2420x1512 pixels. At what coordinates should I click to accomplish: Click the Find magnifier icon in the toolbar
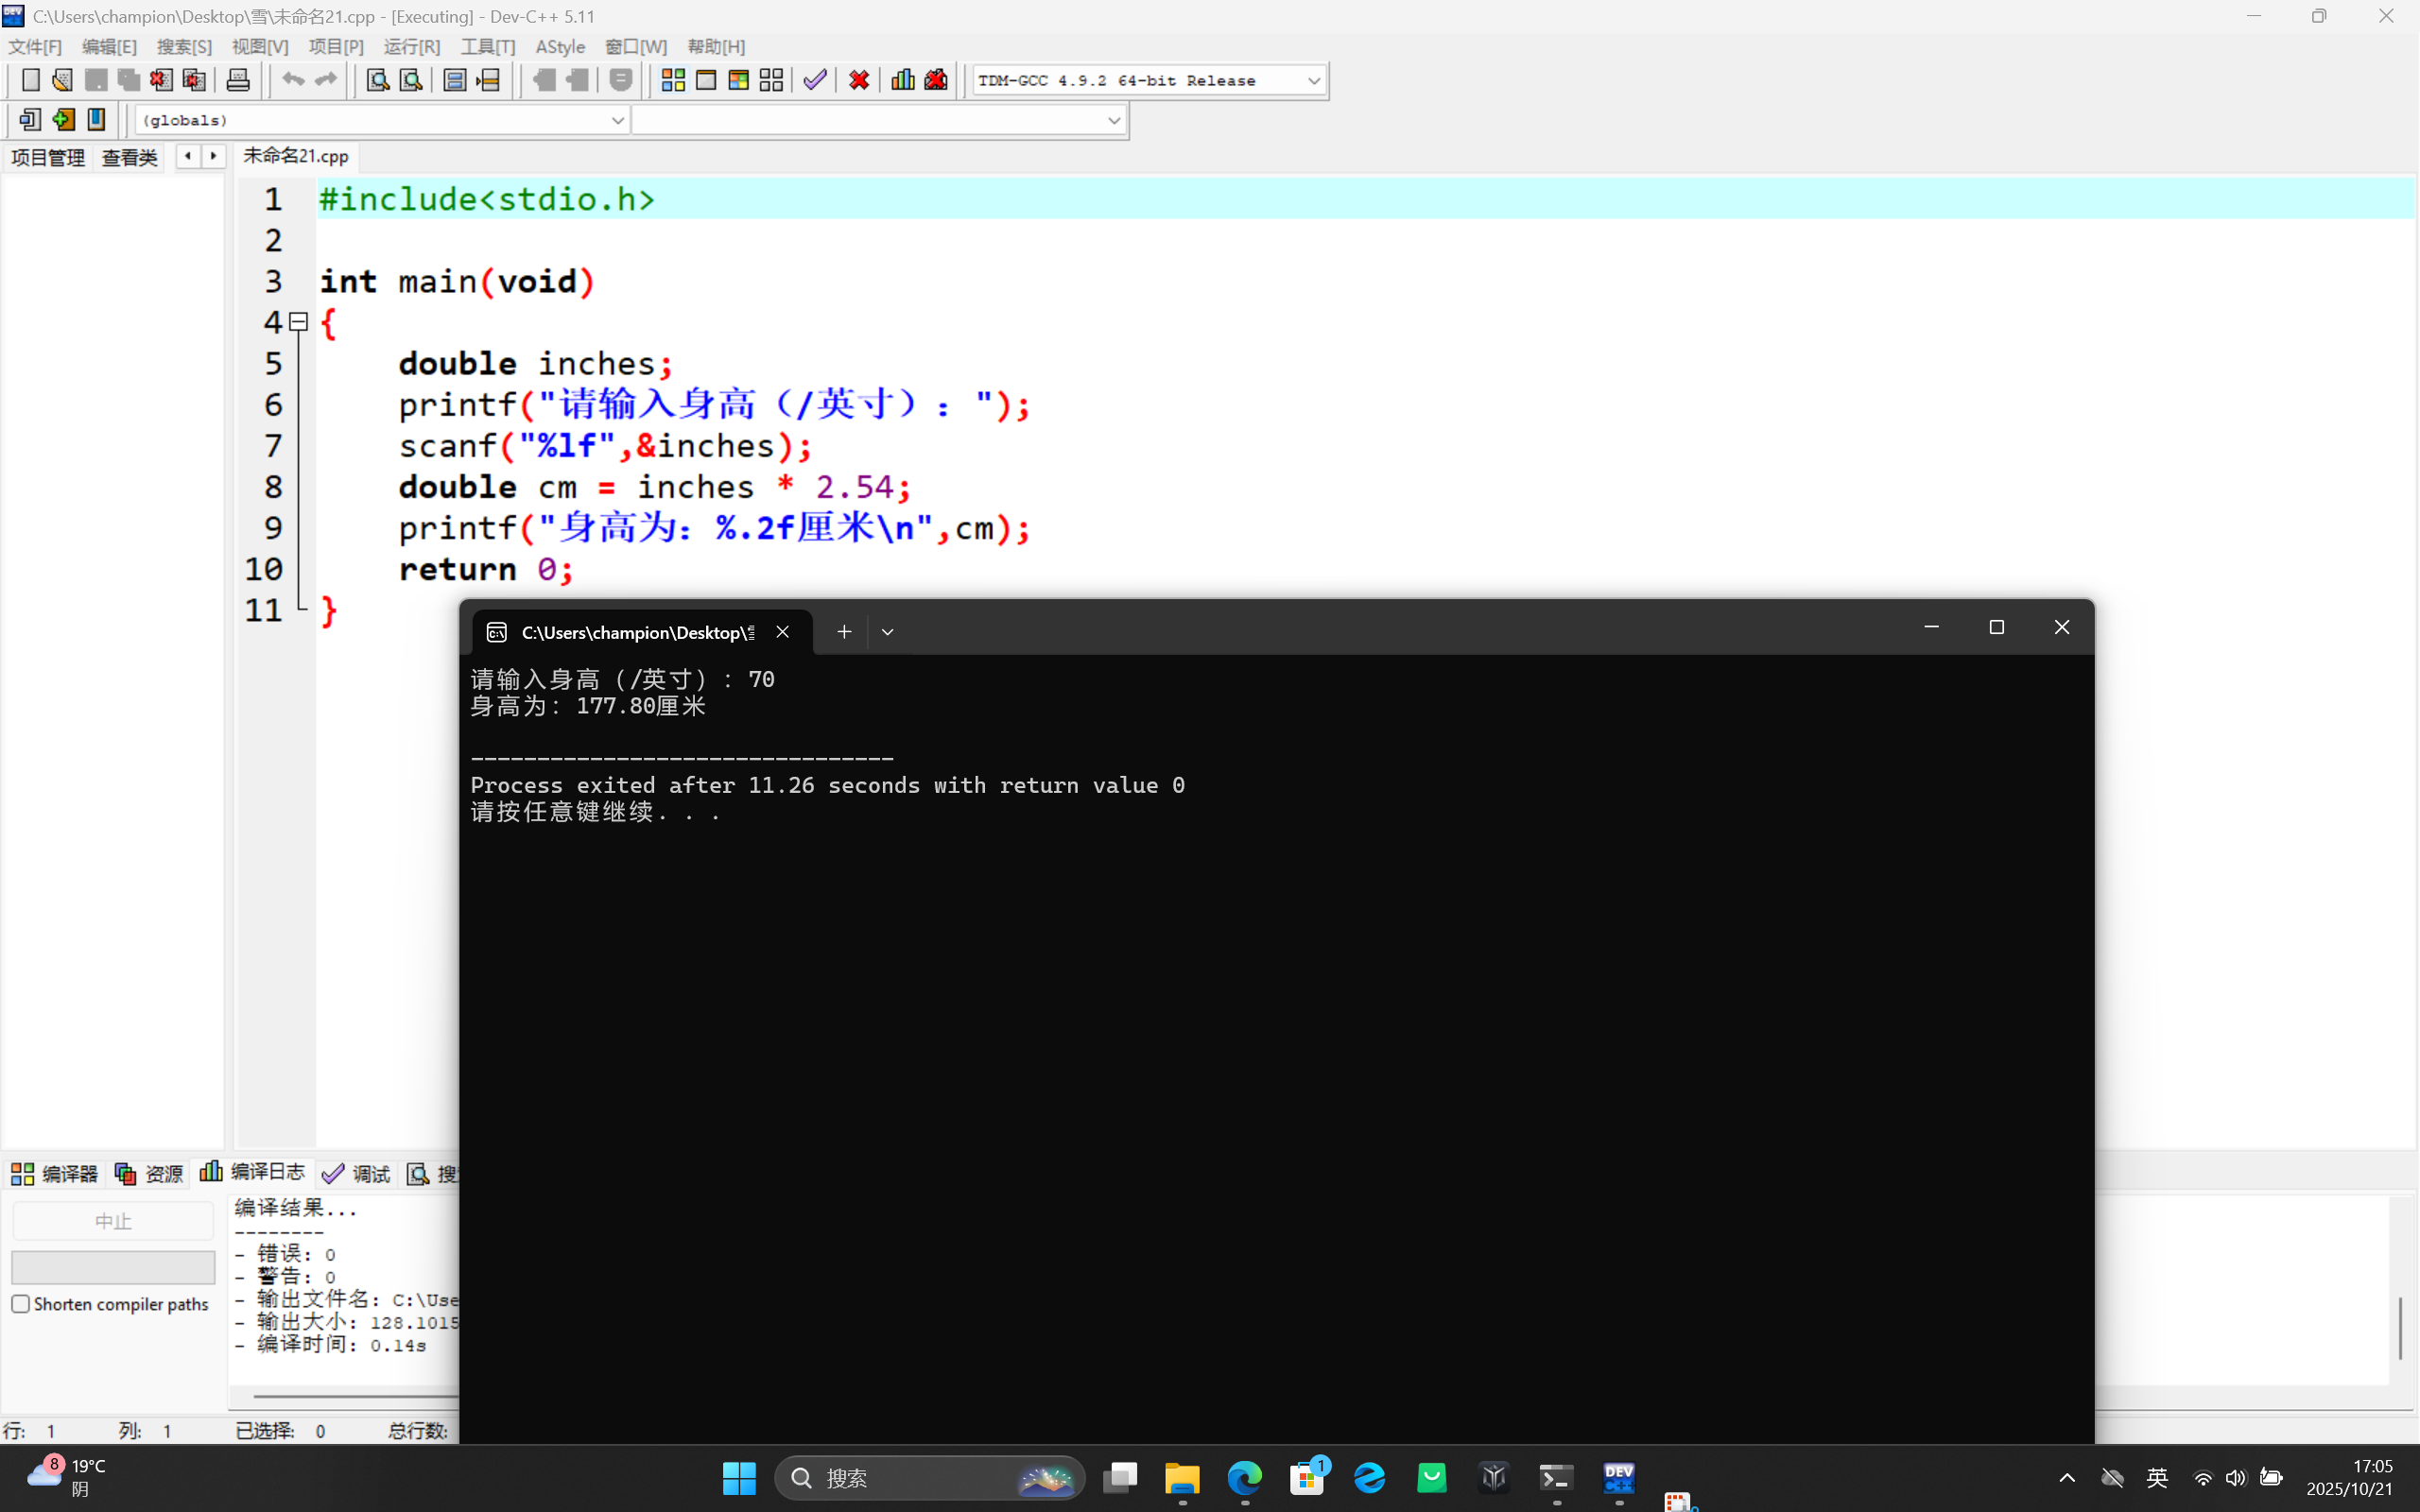(377, 80)
